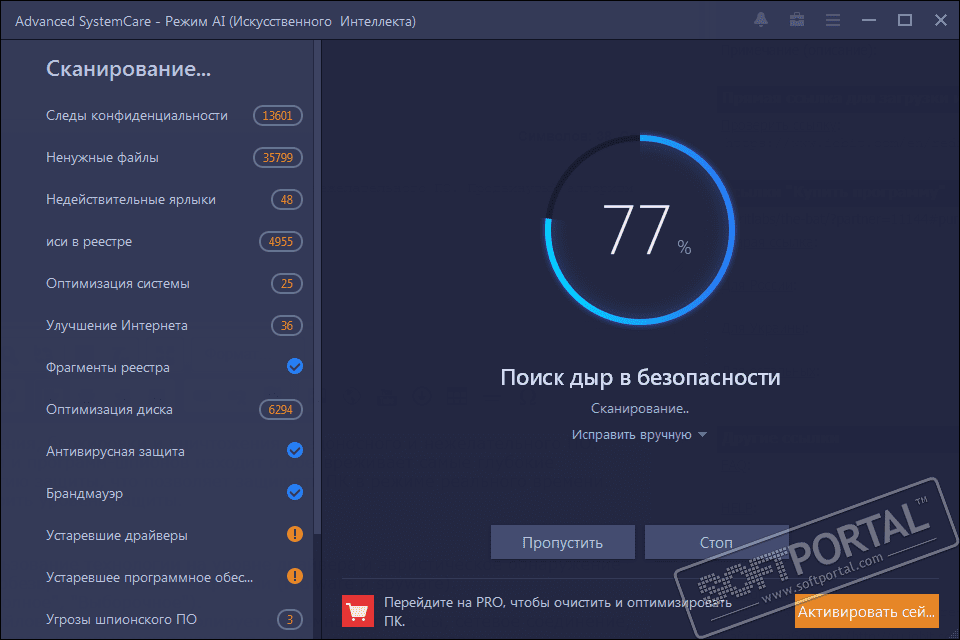This screenshot has height=640, width=960.
Task: Select Брандмауэр item
Action: tap(84, 494)
